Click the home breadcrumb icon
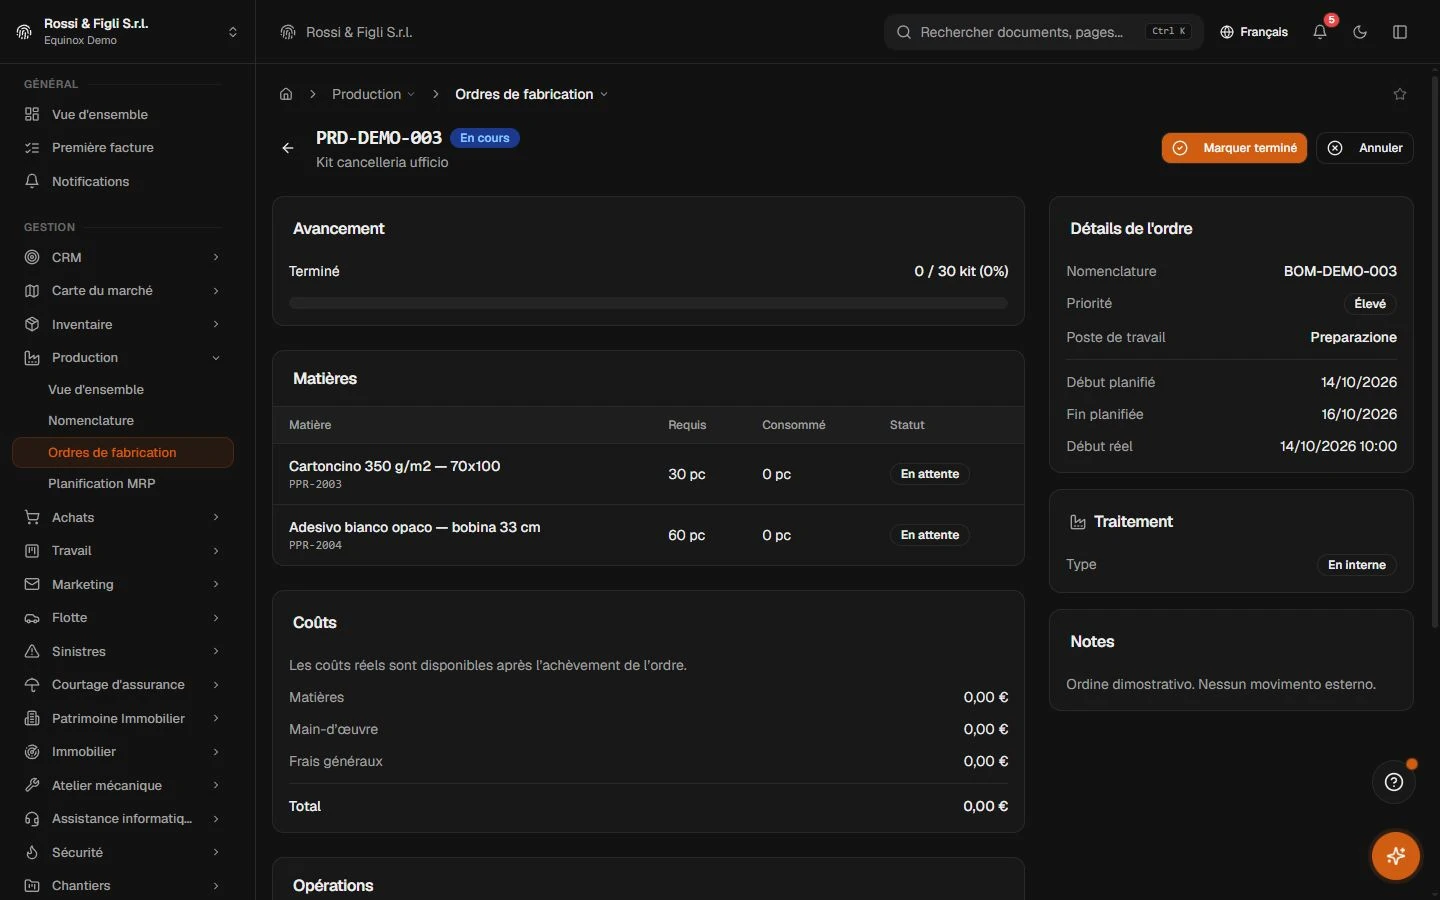Screen dimensions: 1440x900 [286, 94]
